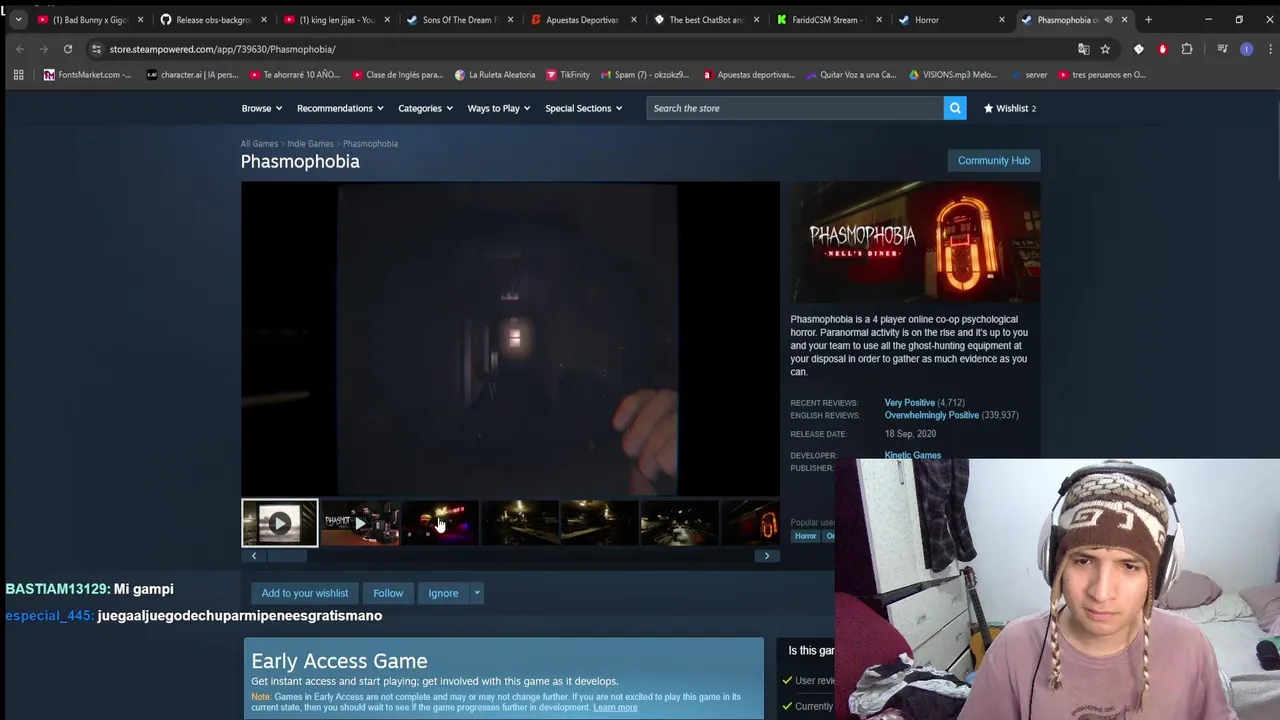Switch to the Sons Of The Dream tab
This screenshot has height=720, width=1280.
coord(459,19)
